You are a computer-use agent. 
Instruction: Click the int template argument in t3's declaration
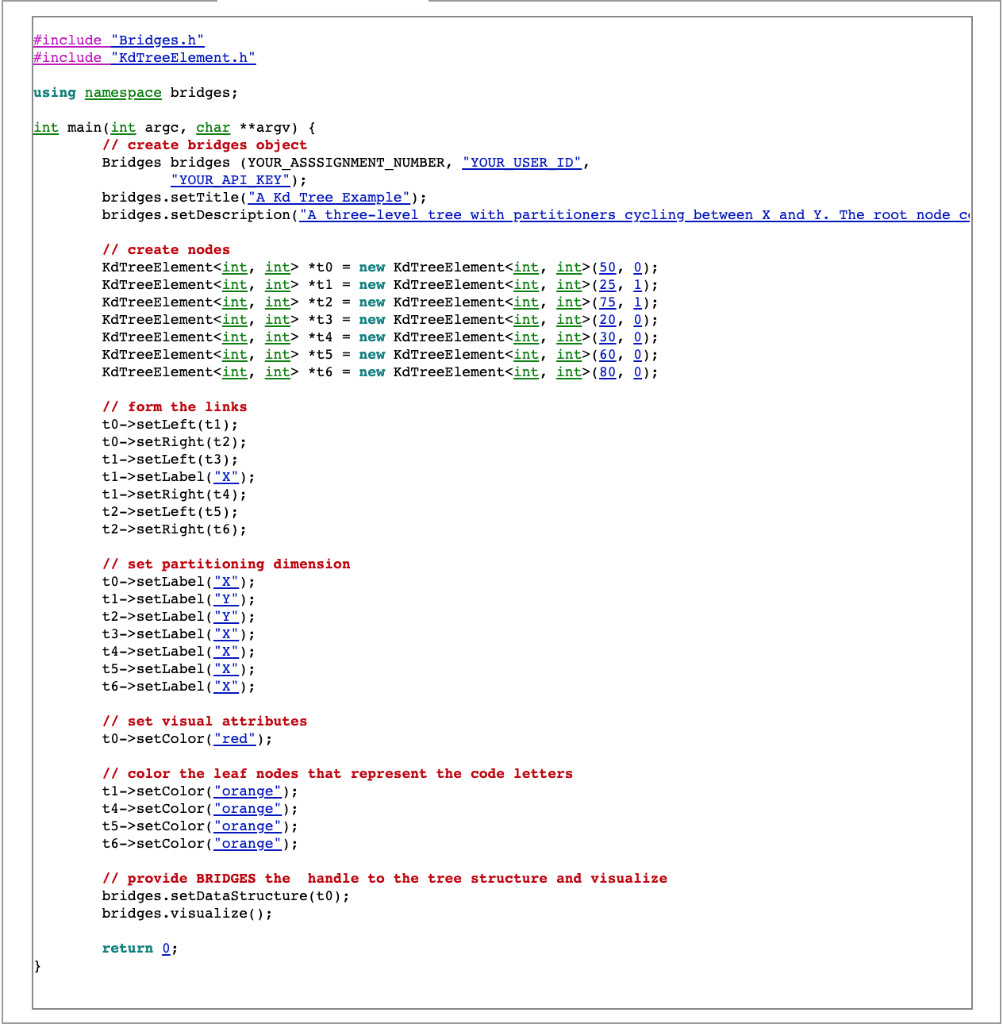(234, 319)
